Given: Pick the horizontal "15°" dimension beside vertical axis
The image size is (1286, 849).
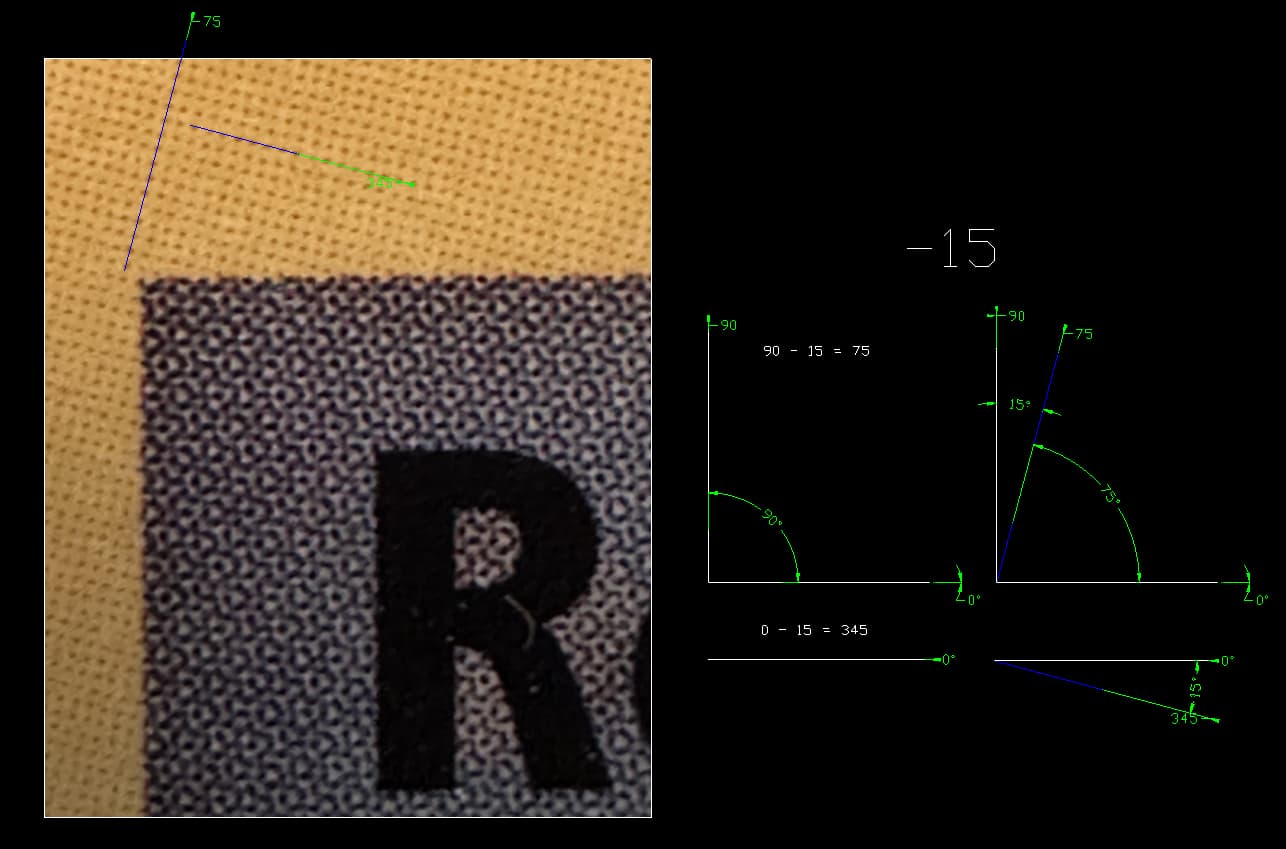Looking at the screenshot, I should 1018,405.
